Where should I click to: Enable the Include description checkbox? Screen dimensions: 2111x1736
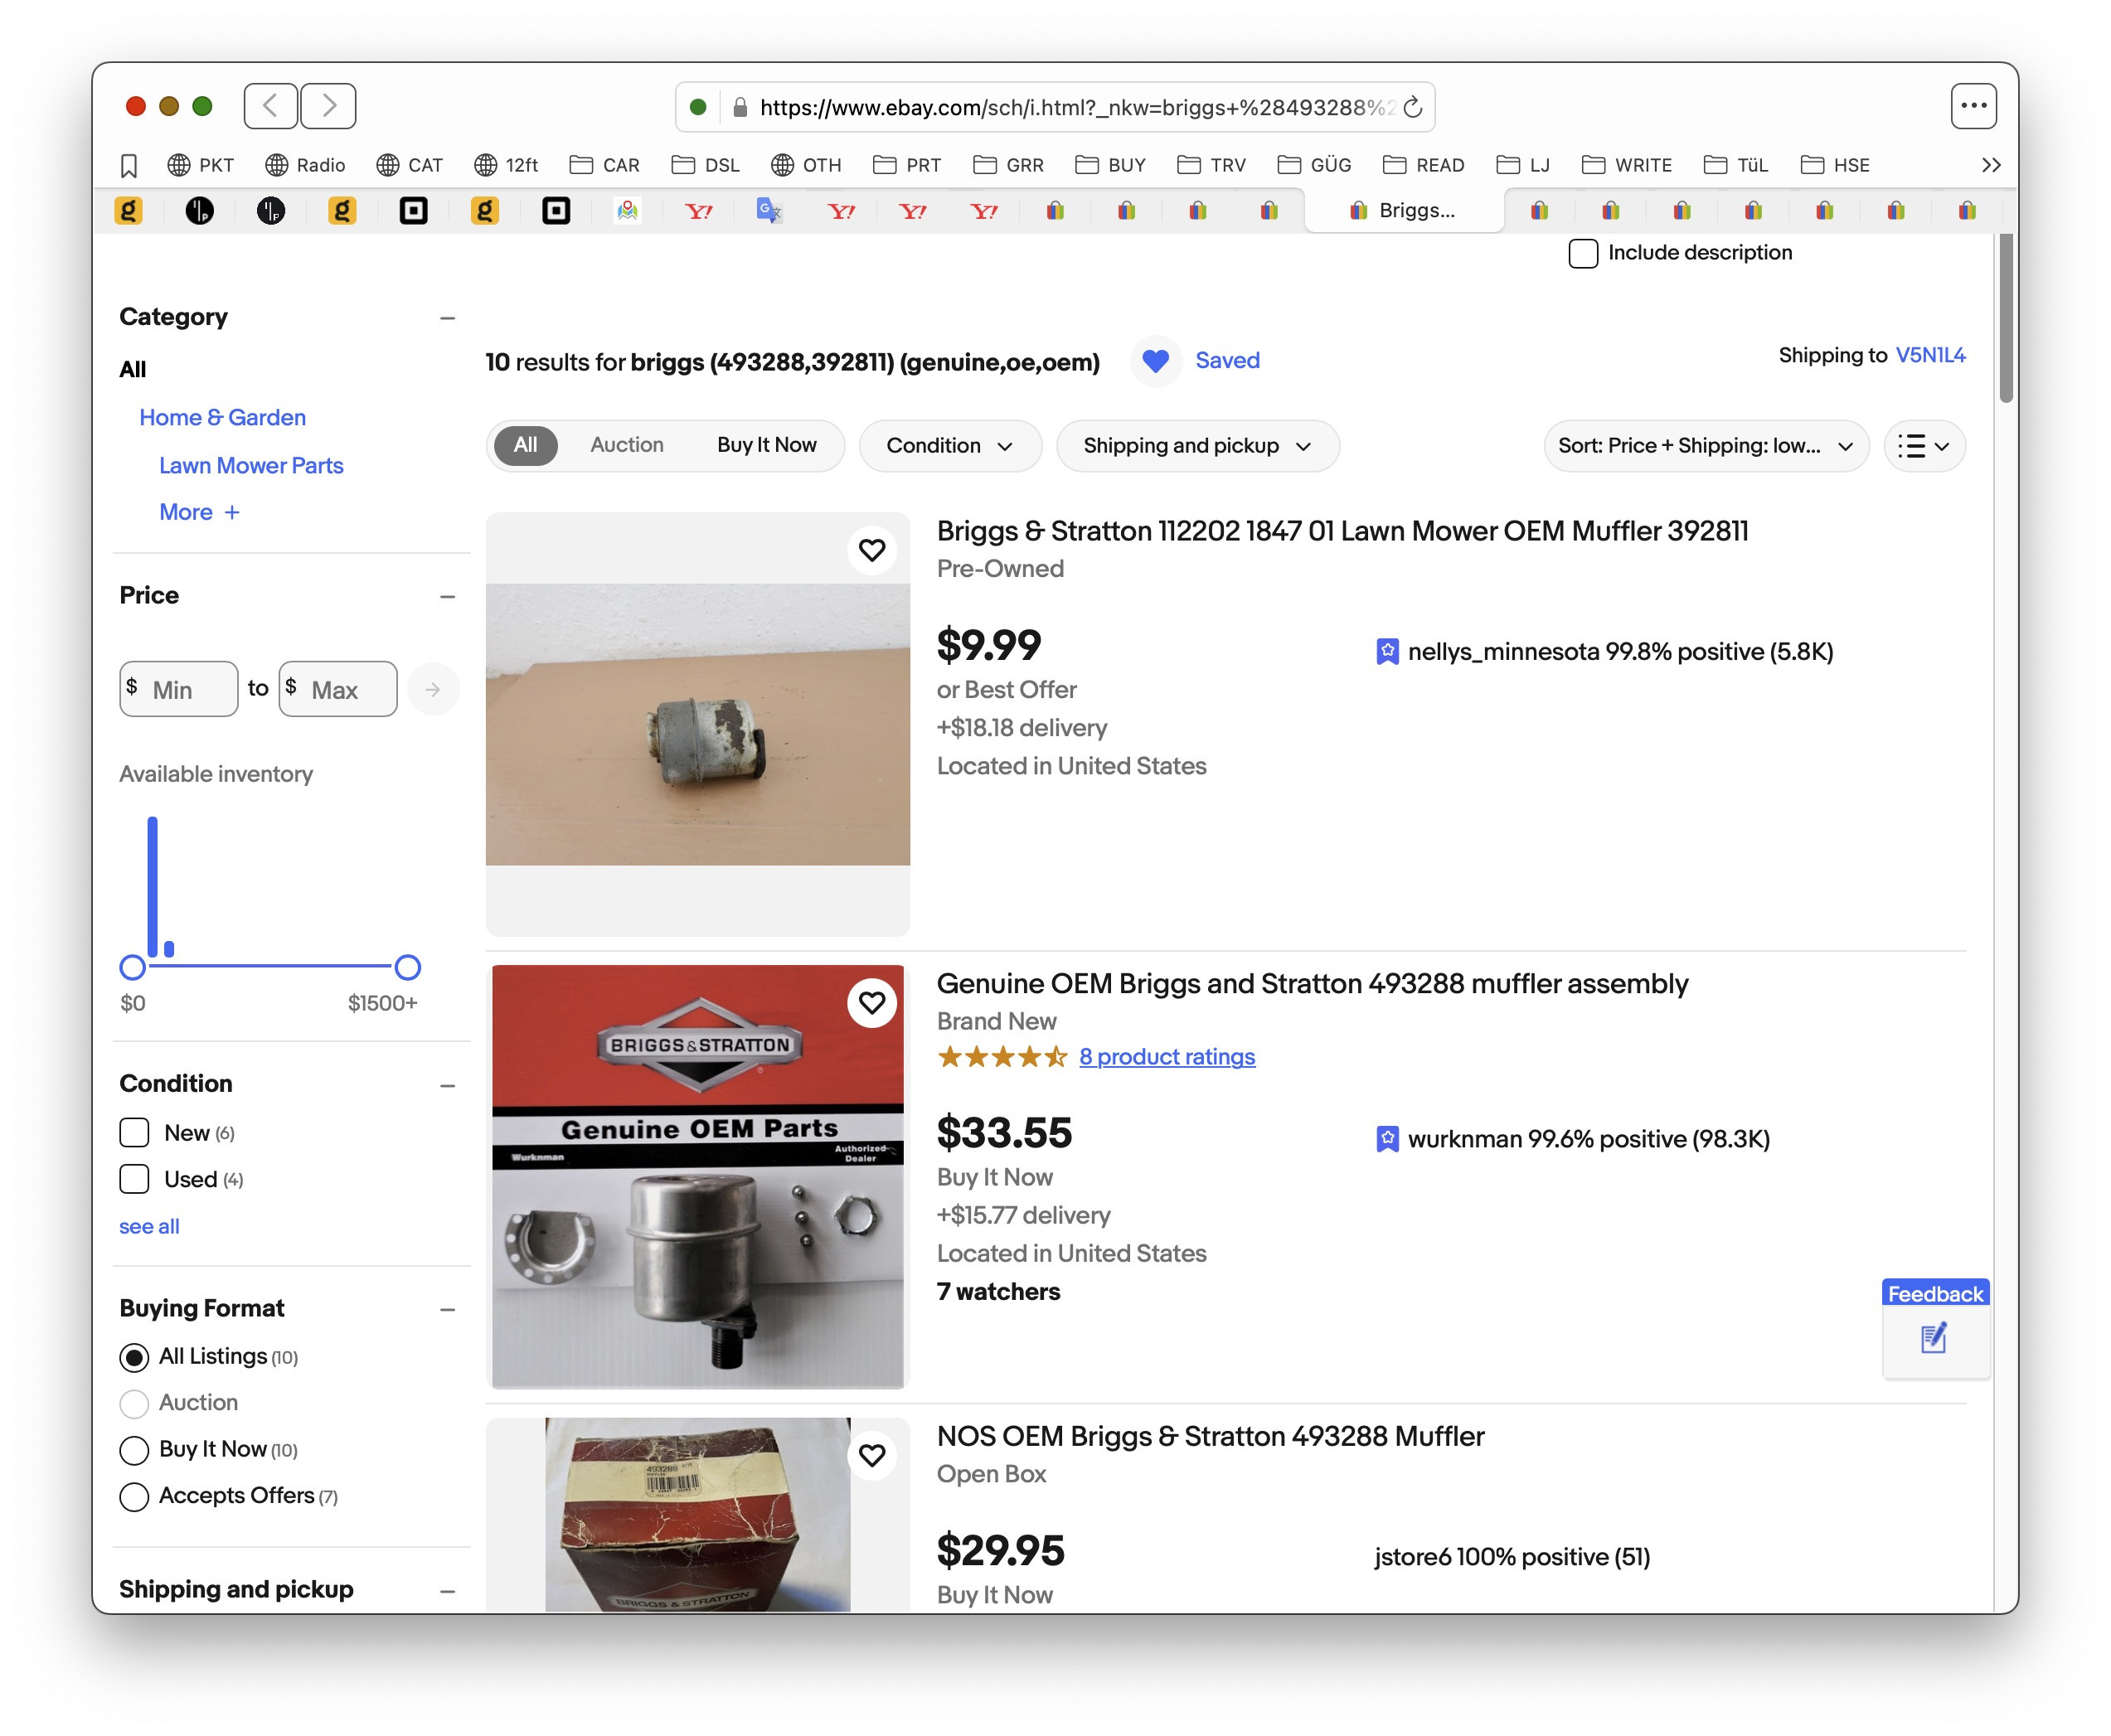(1582, 253)
